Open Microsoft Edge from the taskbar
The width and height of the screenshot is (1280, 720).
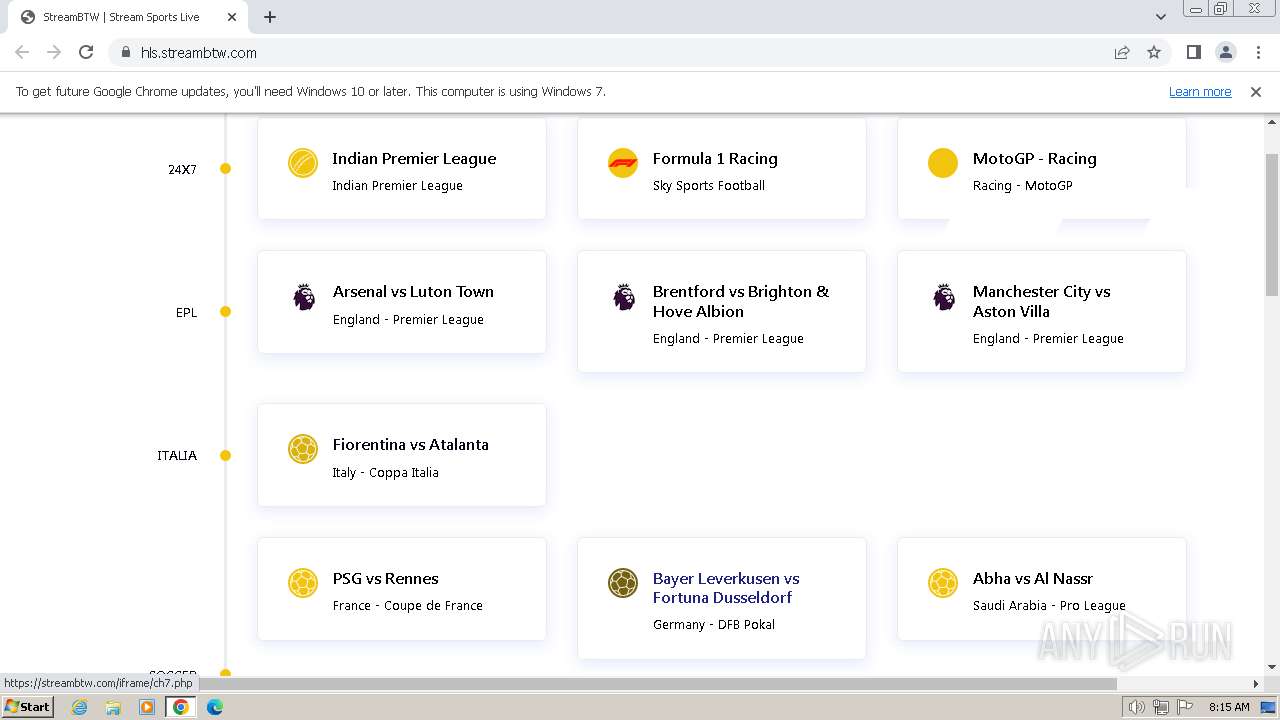coord(215,707)
